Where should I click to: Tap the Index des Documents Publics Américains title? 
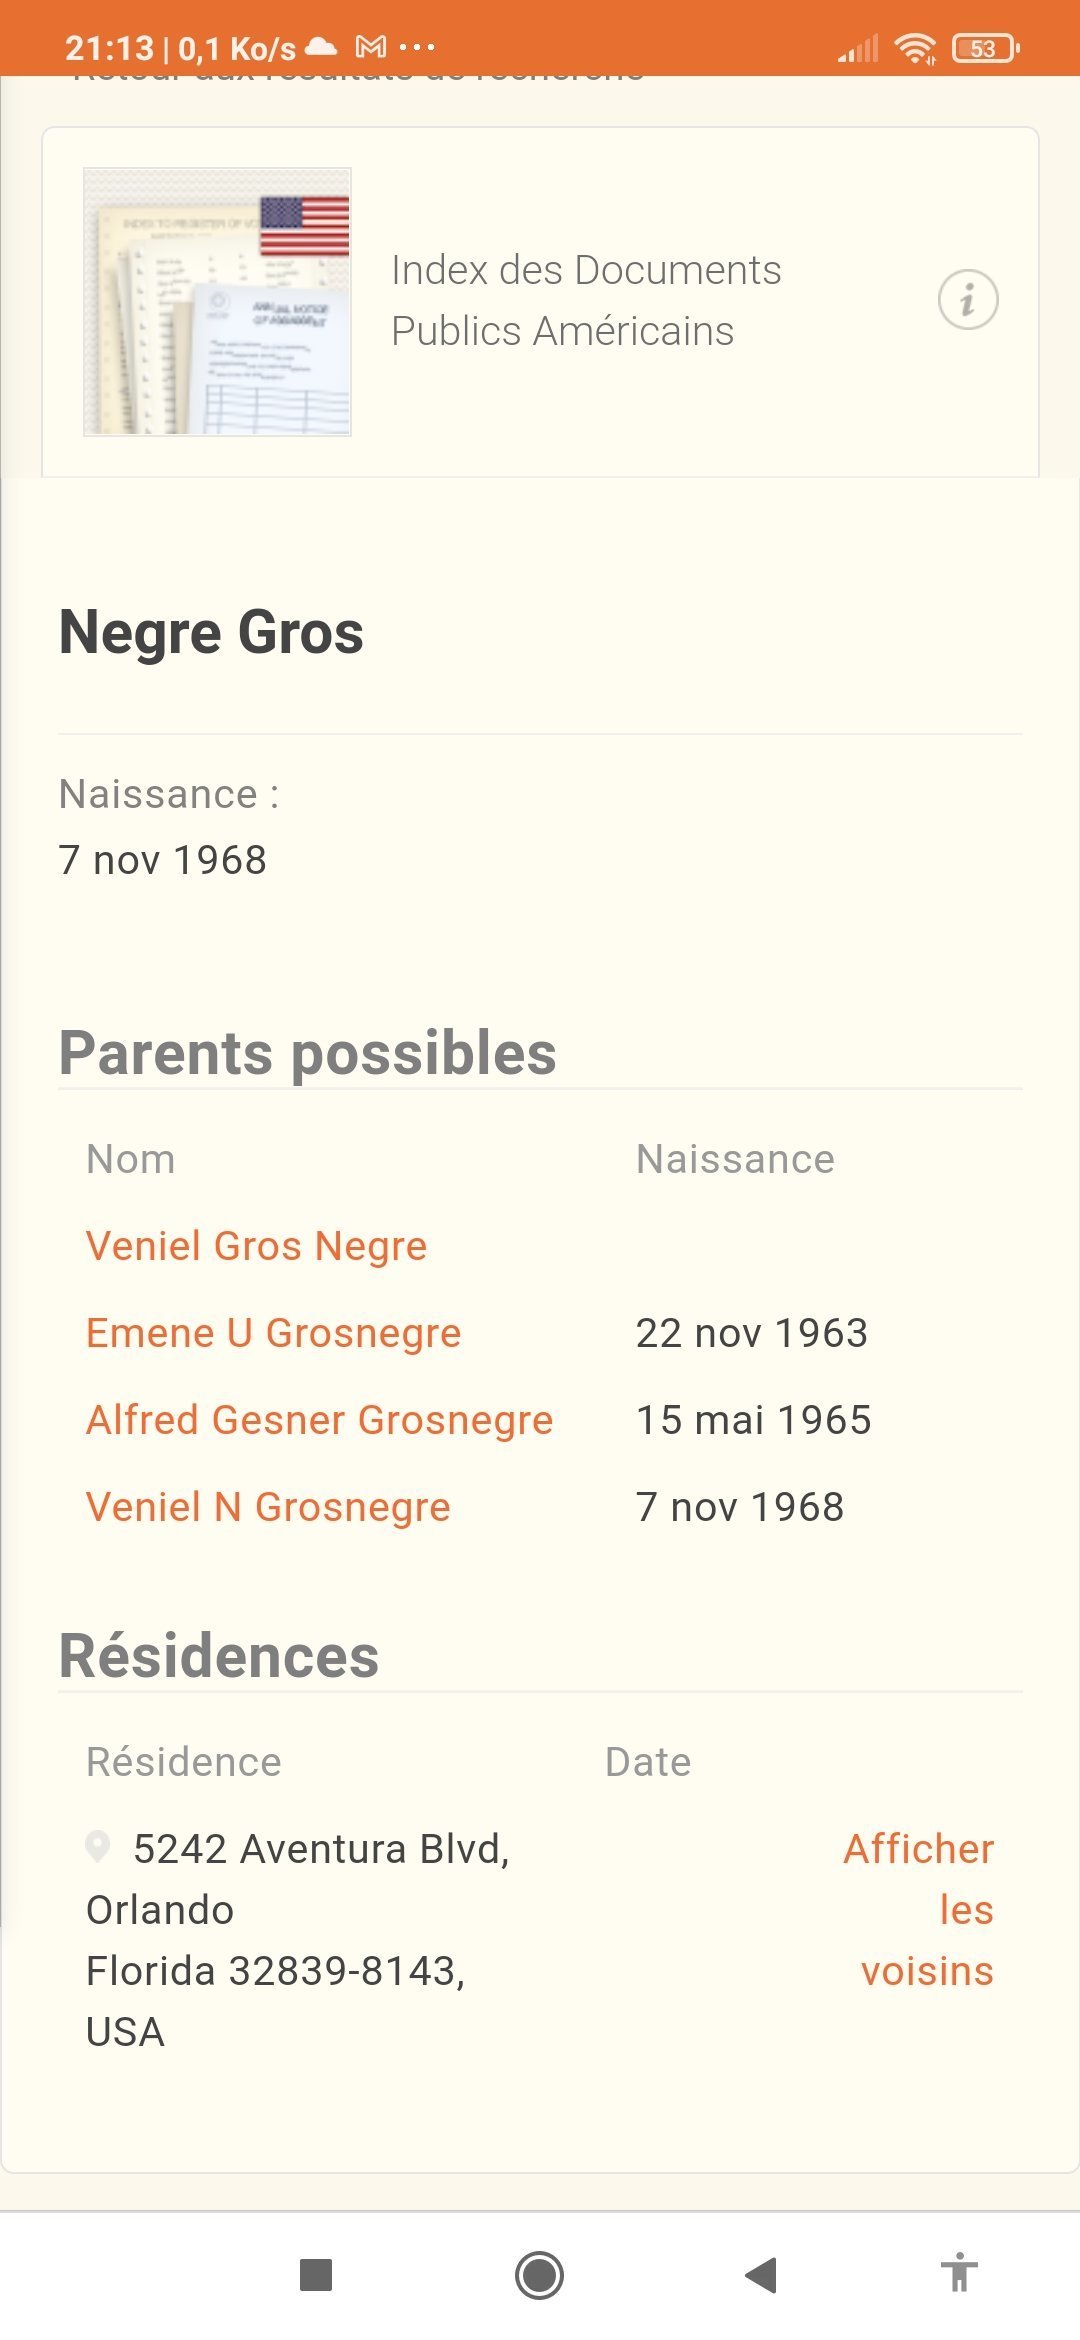[x=586, y=300]
